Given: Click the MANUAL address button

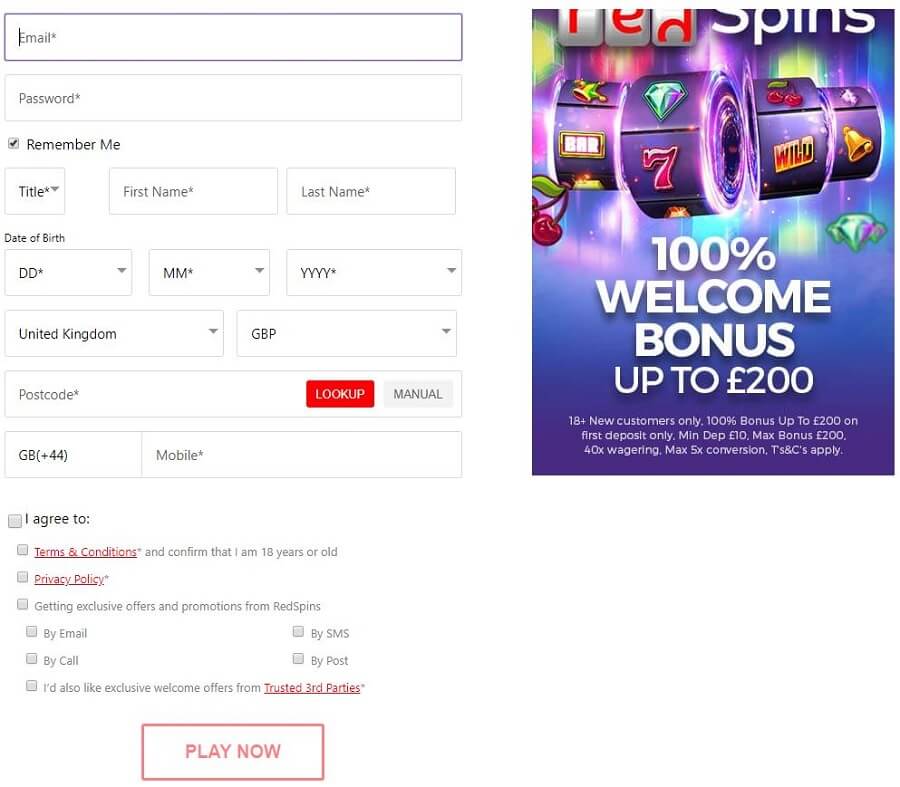Looking at the screenshot, I should coord(418,394).
